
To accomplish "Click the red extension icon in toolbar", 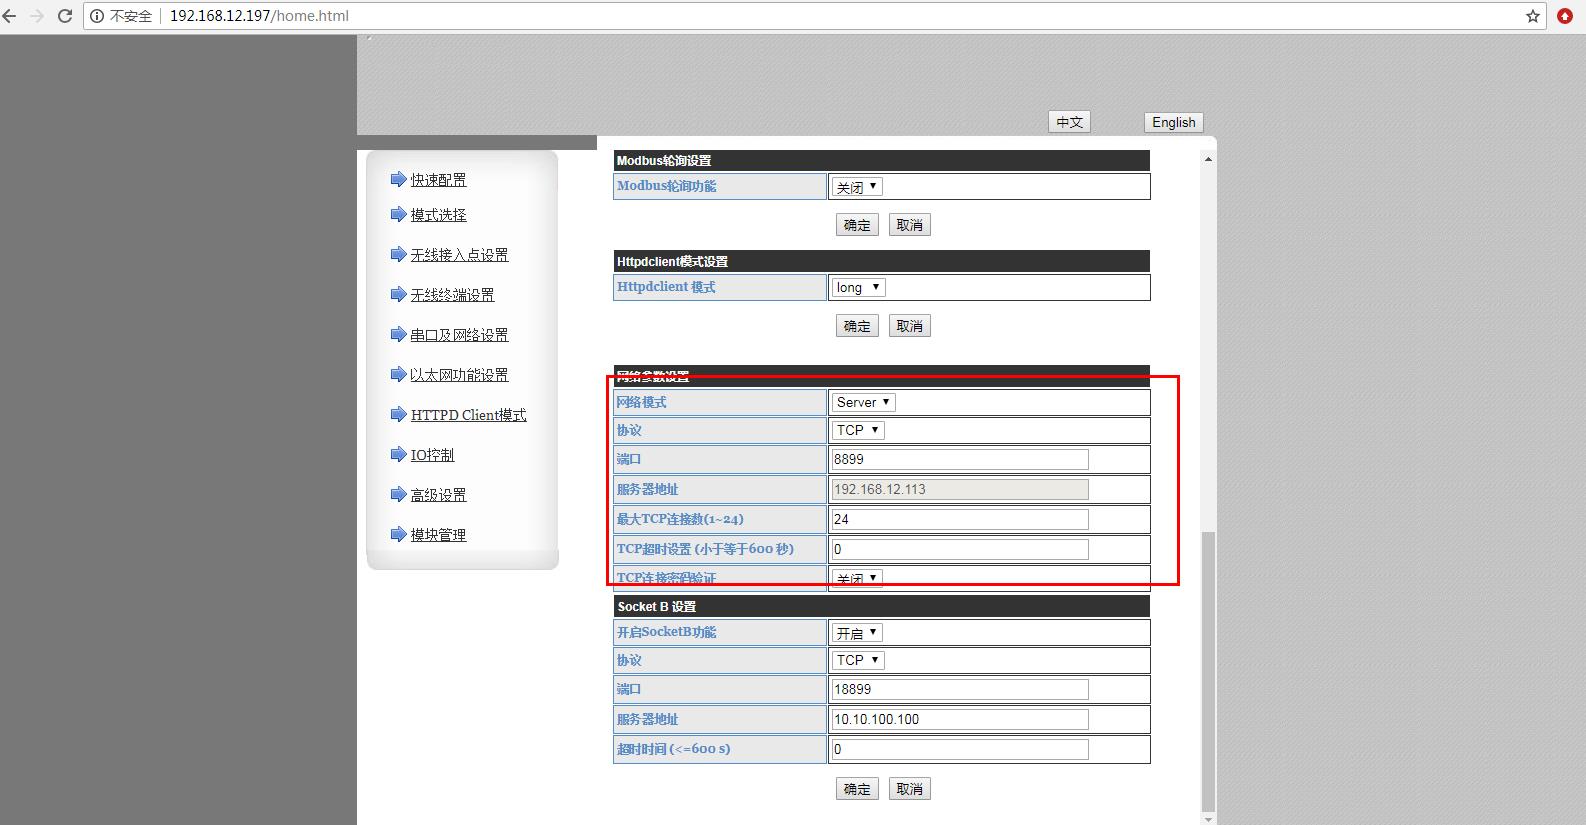I will click(x=1565, y=16).
